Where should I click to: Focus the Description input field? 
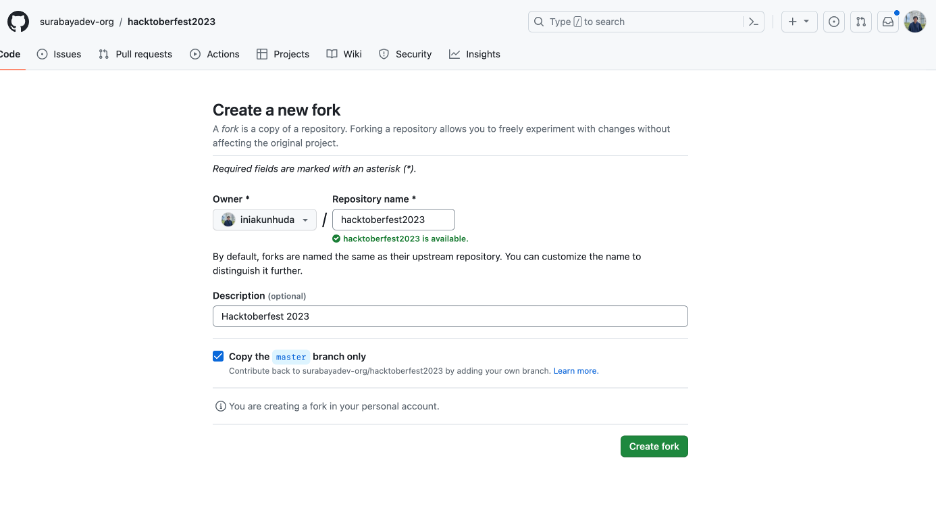[450, 317]
